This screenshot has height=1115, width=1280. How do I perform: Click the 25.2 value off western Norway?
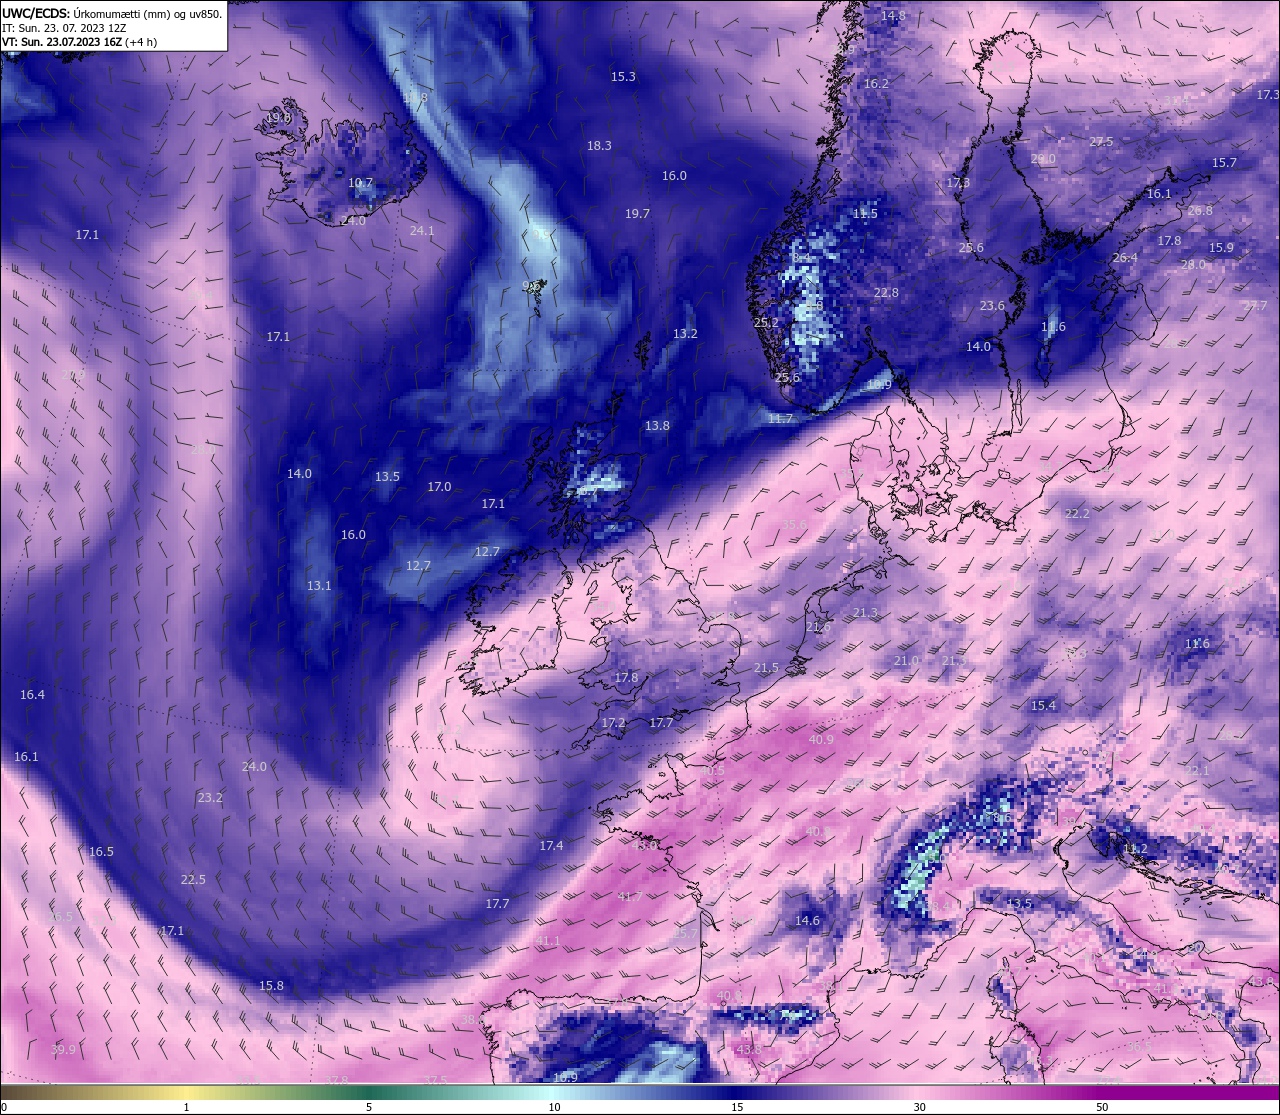coord(766,323)
